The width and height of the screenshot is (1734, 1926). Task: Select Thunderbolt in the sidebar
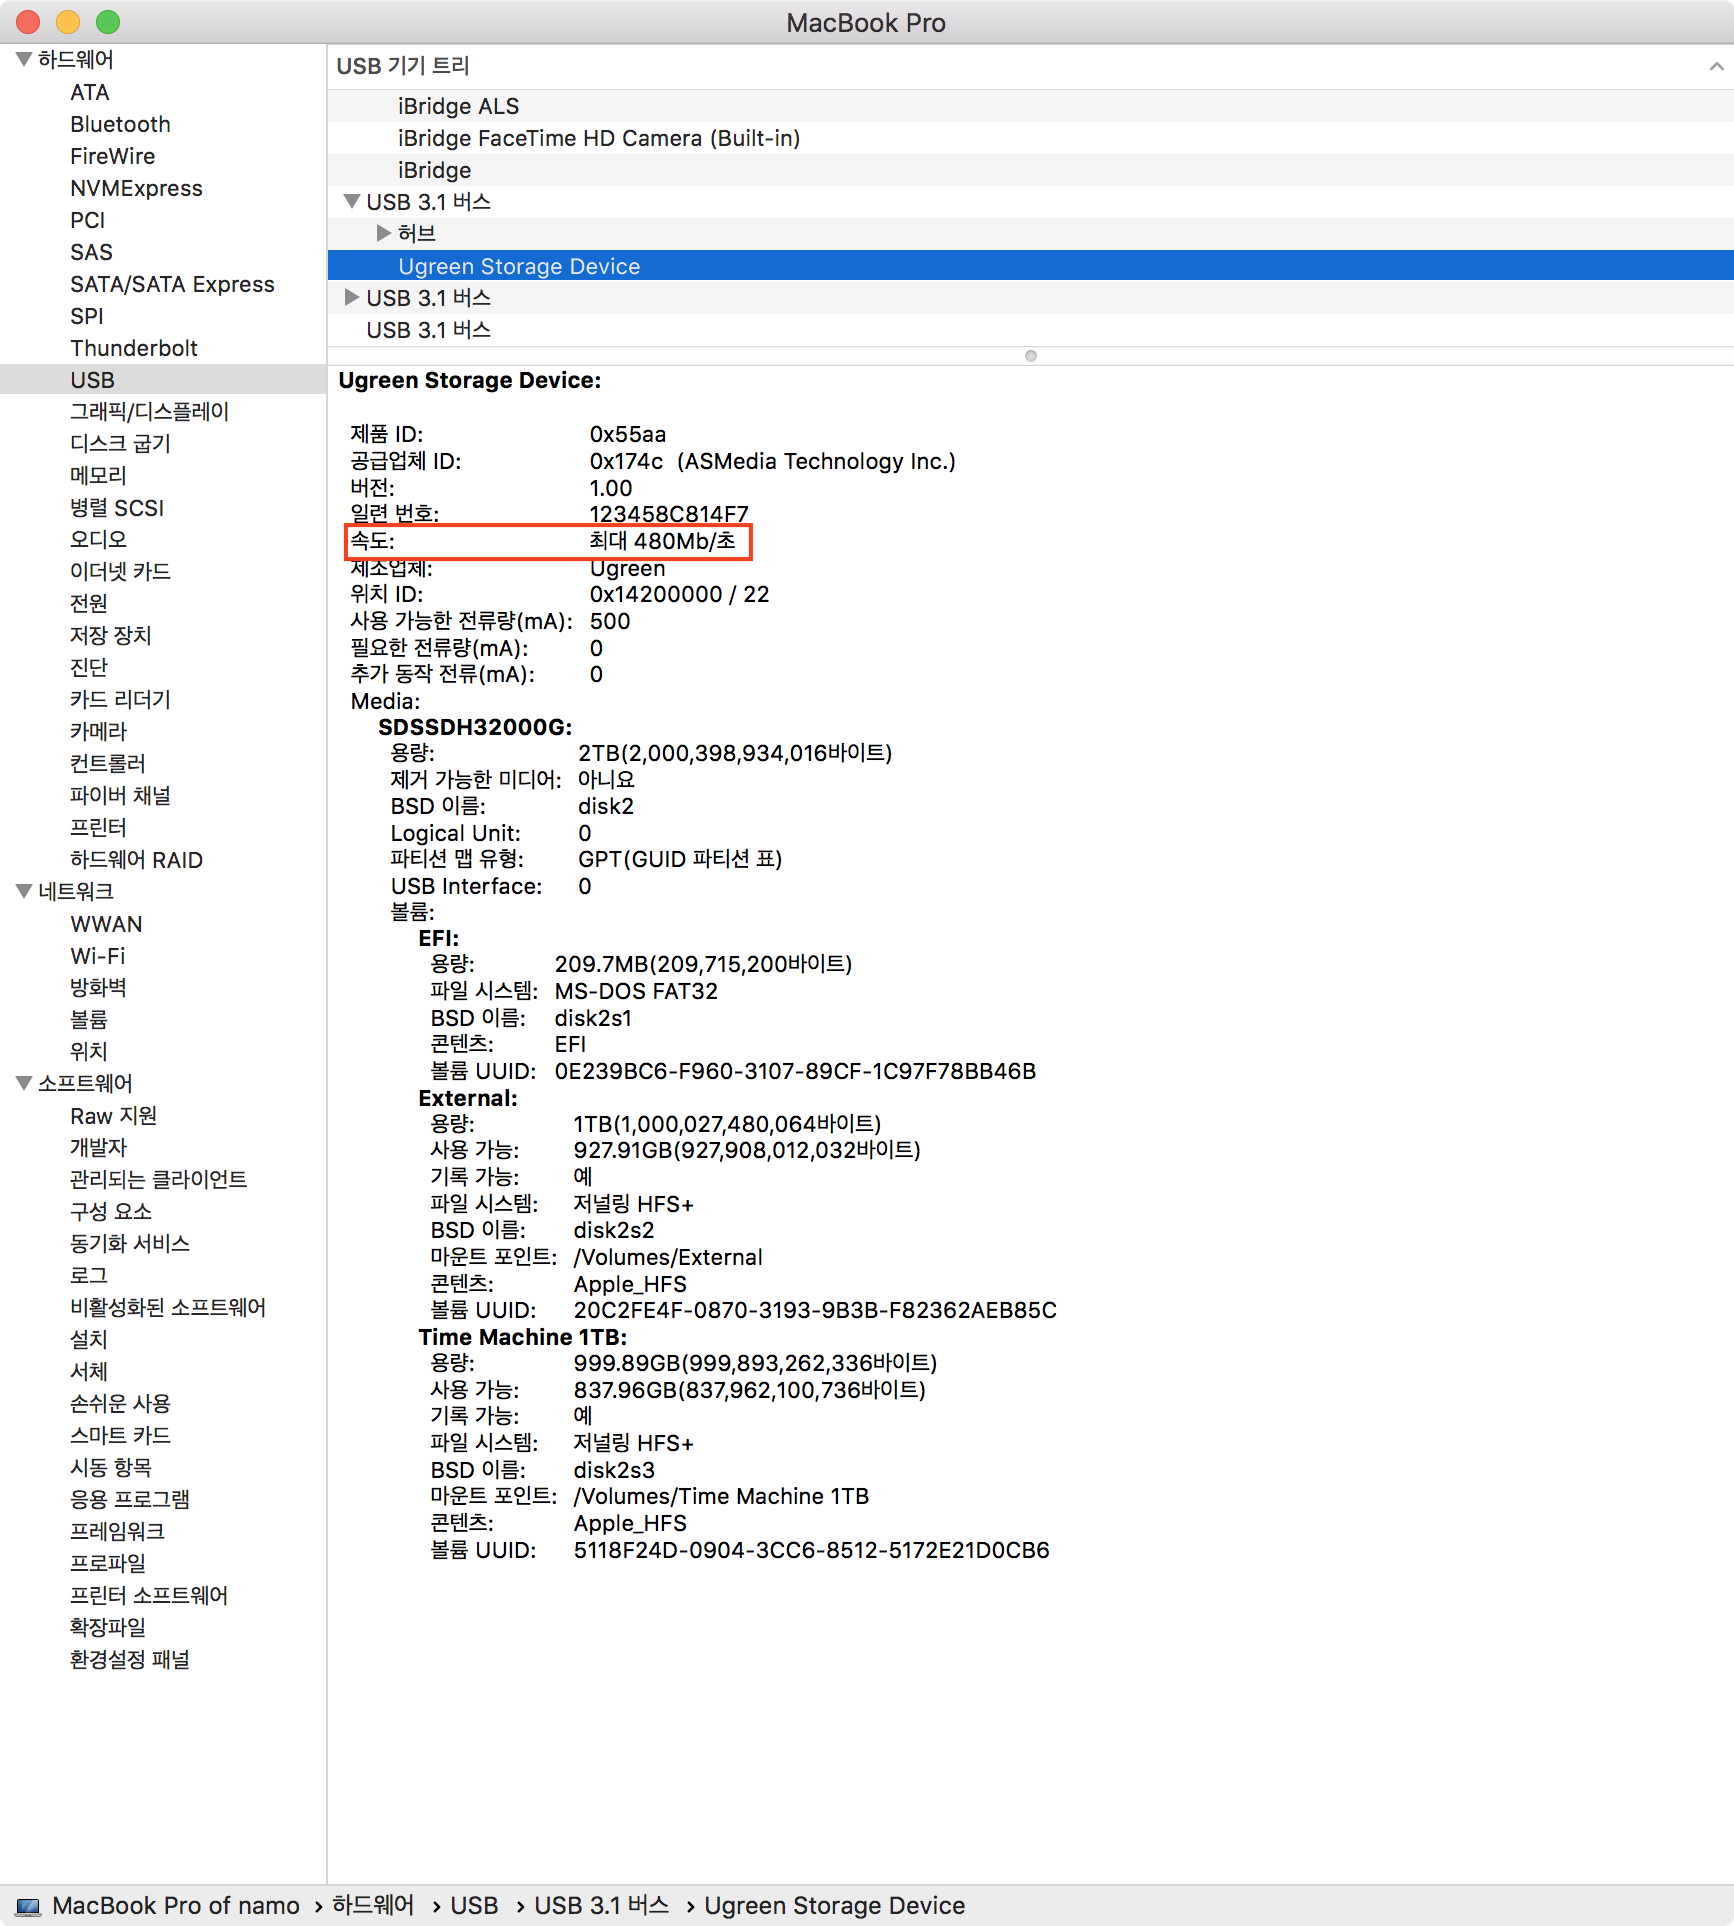click(x=134, y=348)
